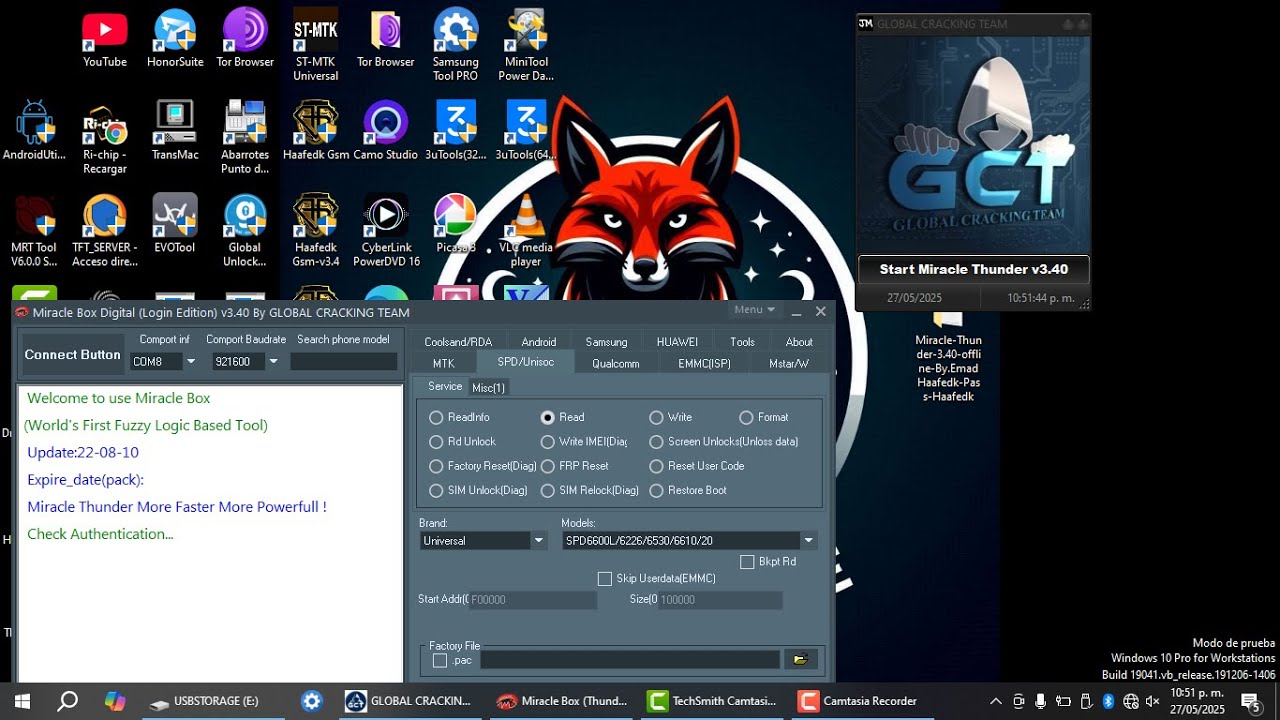
Task: Click Start Miracle Thunder v3.40 button
Action: (973, 269)
